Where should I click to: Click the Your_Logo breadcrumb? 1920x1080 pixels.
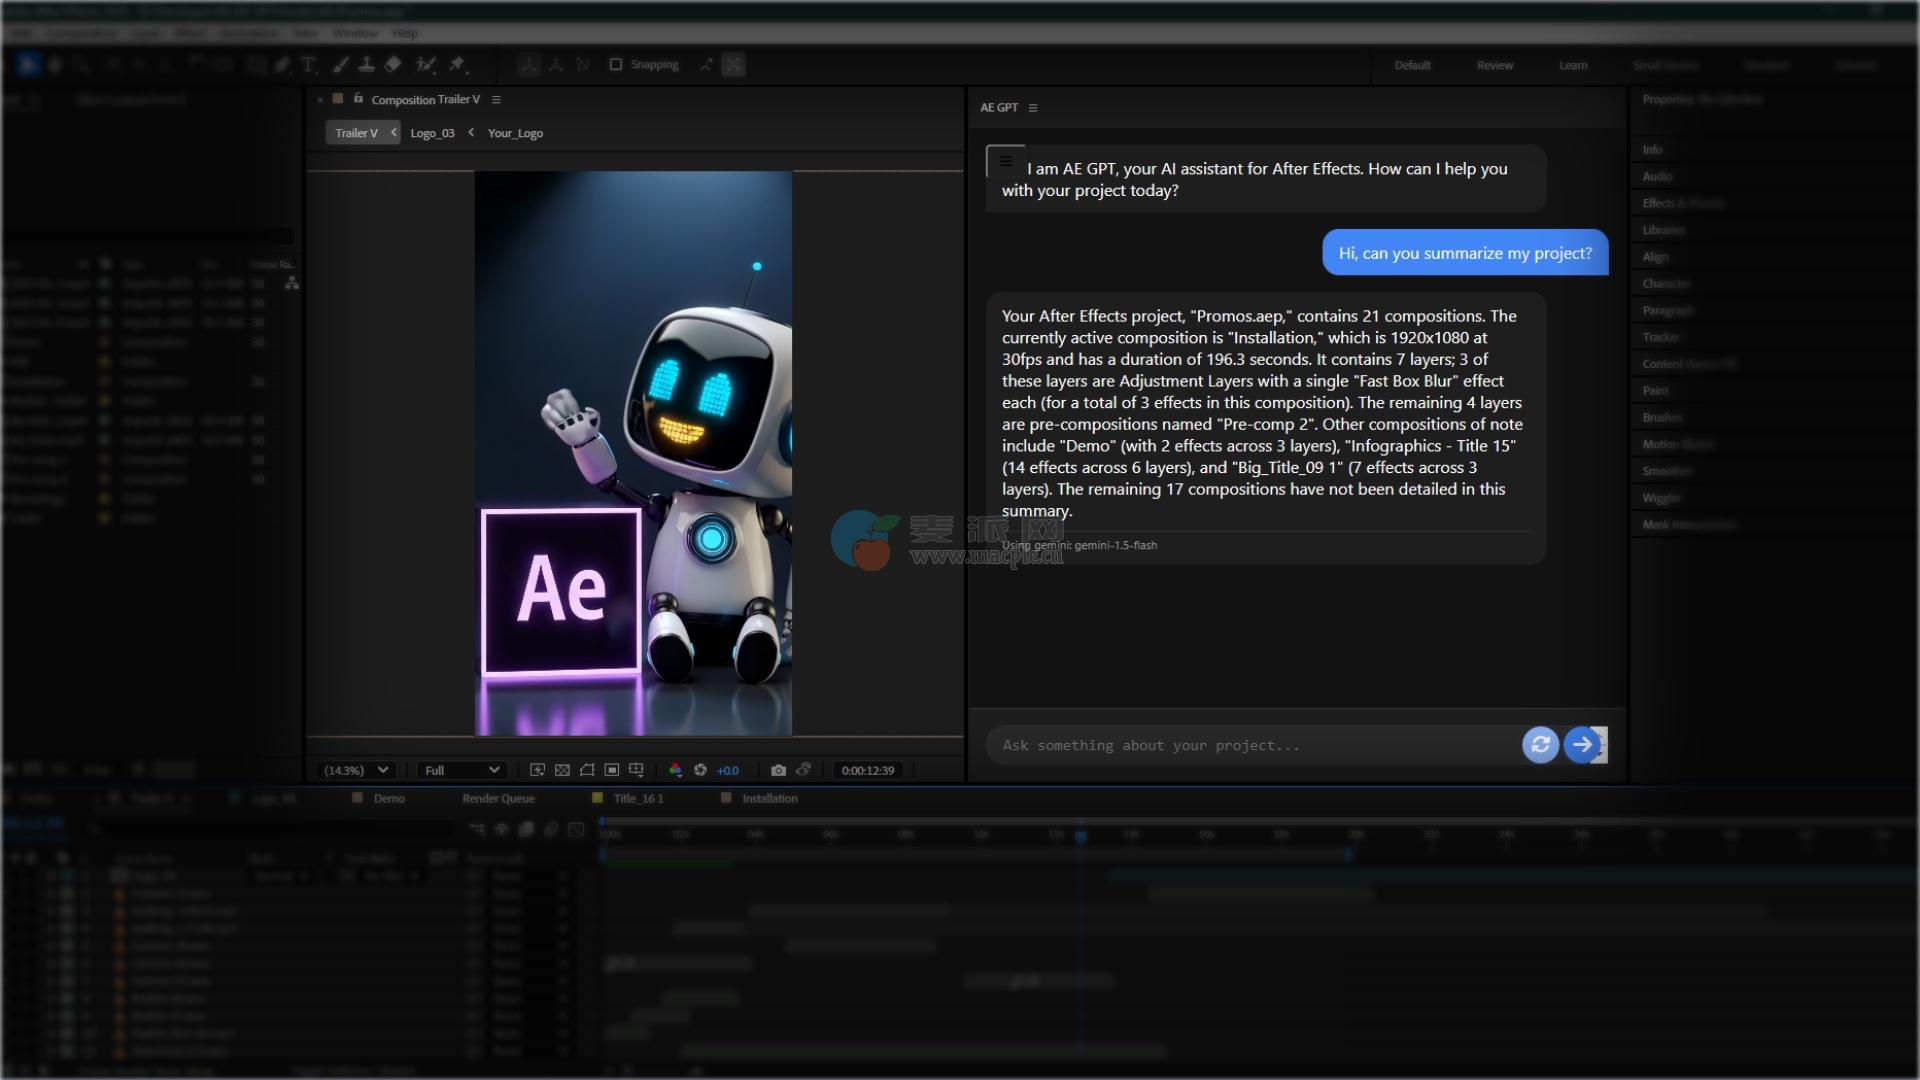pyautogui.click(x=515, y=133)
